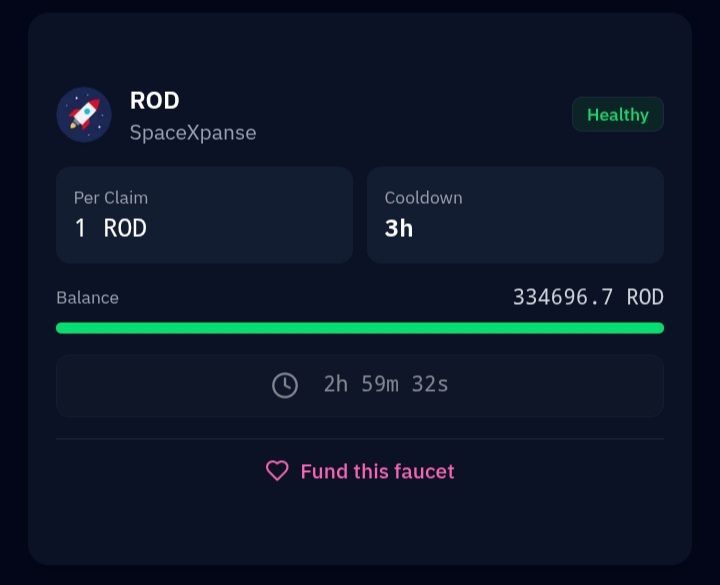This screenshot has width=720, height=585.
Task: Click the SpaceXpanse subtitle text
Action: (193, 133)
